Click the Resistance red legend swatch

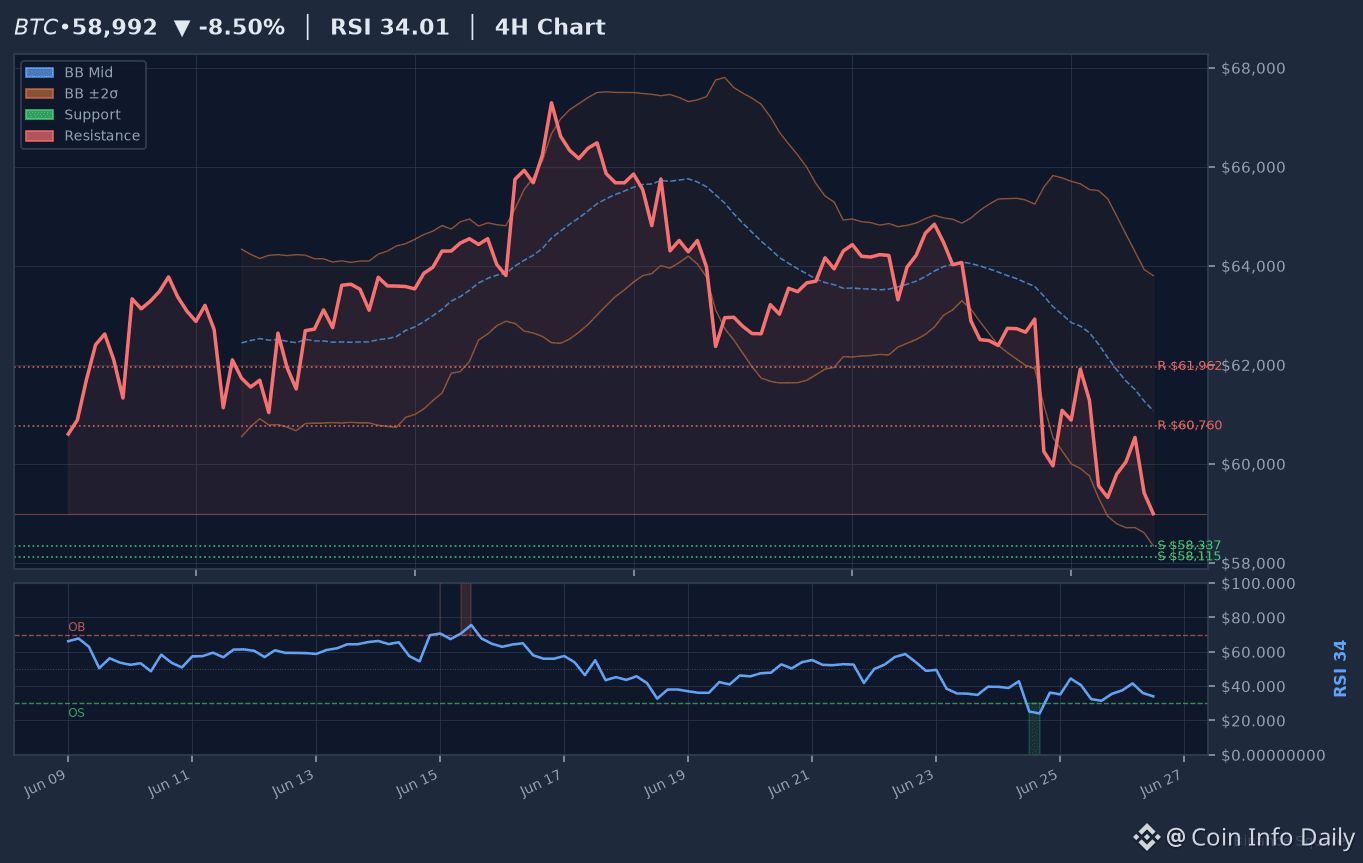[40, 136]
